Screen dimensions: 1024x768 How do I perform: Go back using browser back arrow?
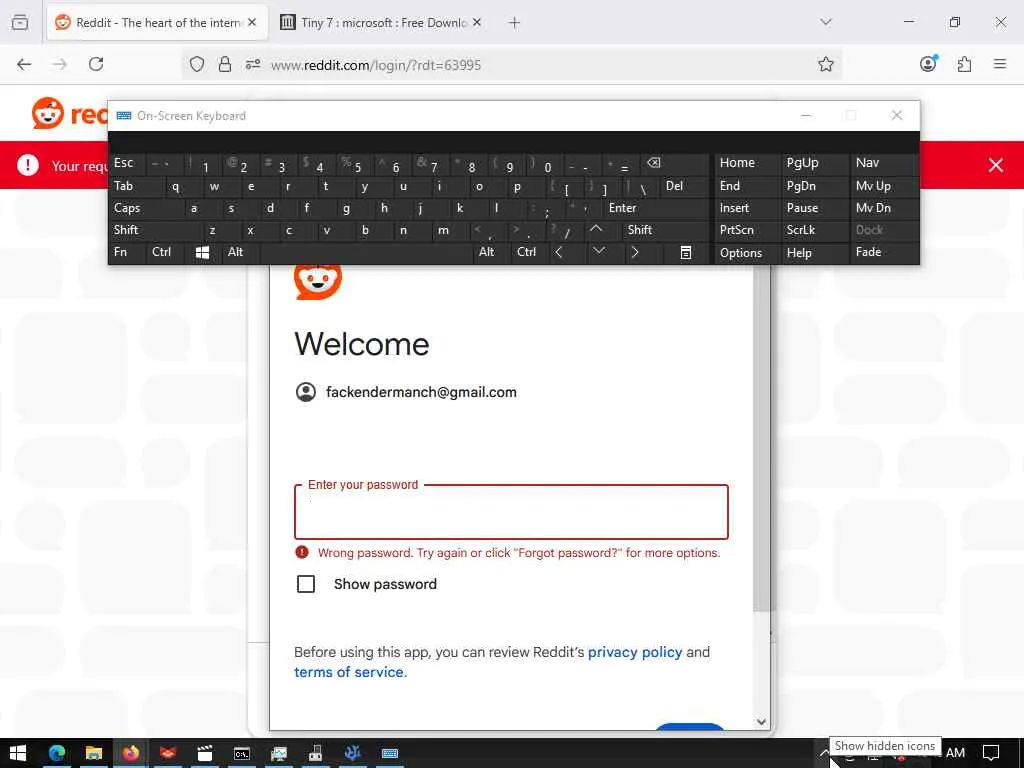tap(24, 64)
